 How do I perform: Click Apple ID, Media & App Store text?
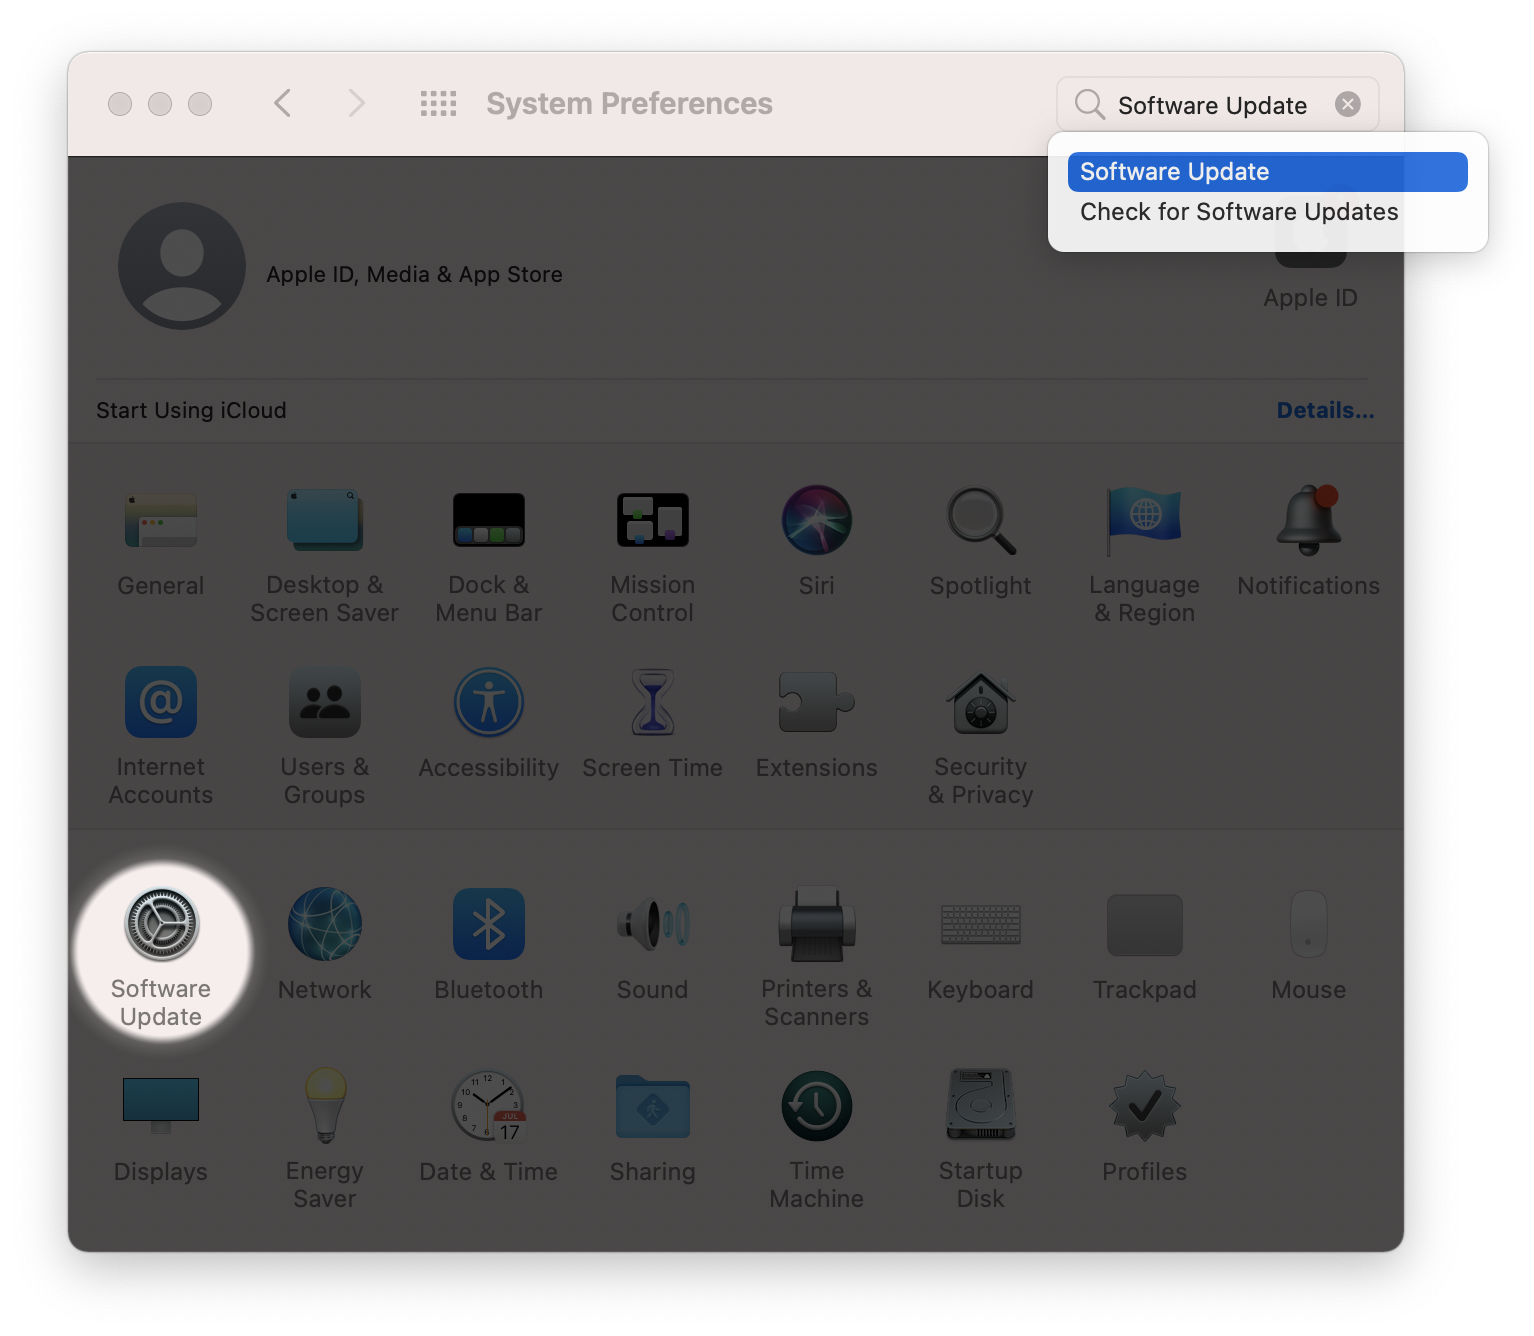pos(414,274)
